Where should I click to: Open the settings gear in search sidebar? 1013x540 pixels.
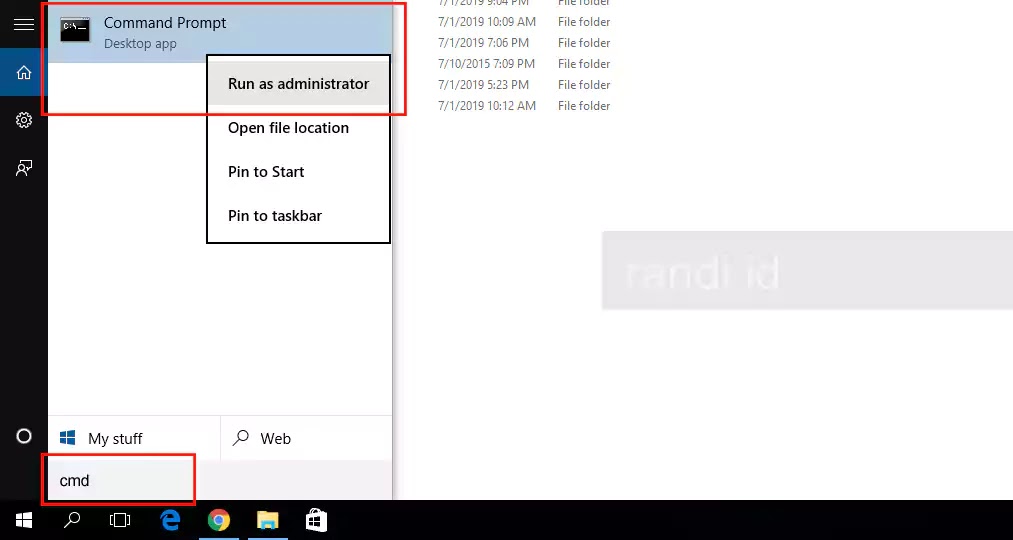pos(24,120)
